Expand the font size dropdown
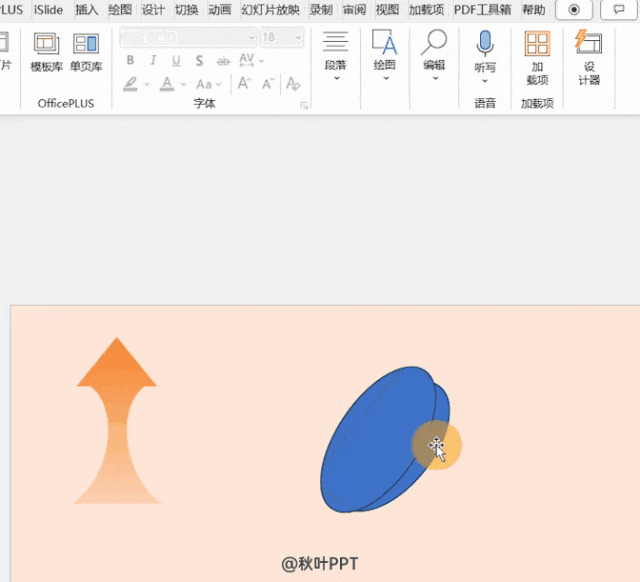The width and height of the screenshot is (640, 582). (x=298, y=37)
